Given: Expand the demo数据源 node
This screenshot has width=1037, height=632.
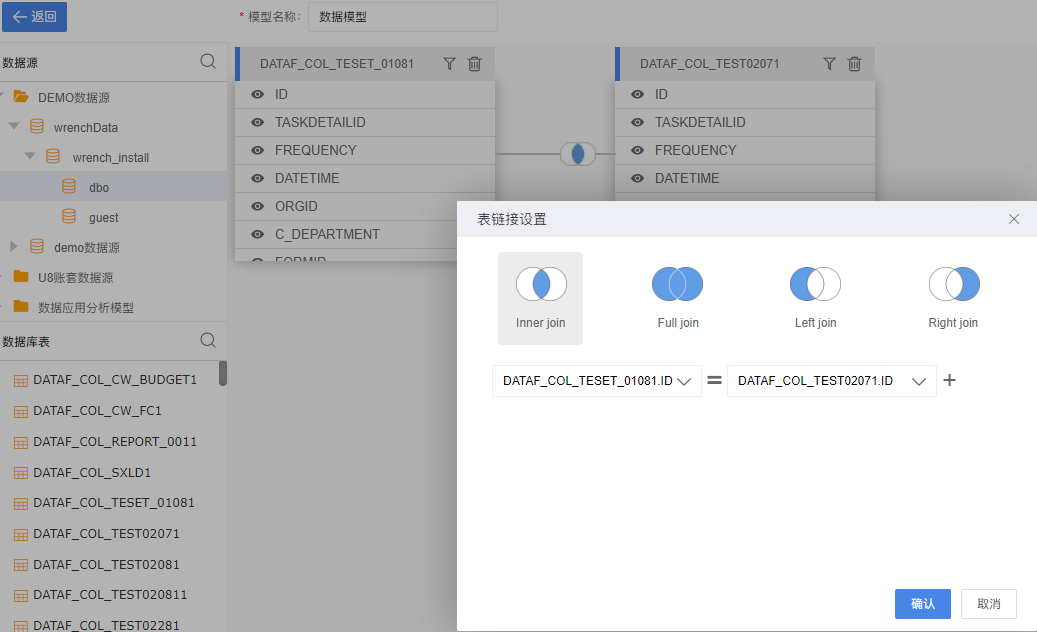Looking at the screenshot, I should (13, 246).
